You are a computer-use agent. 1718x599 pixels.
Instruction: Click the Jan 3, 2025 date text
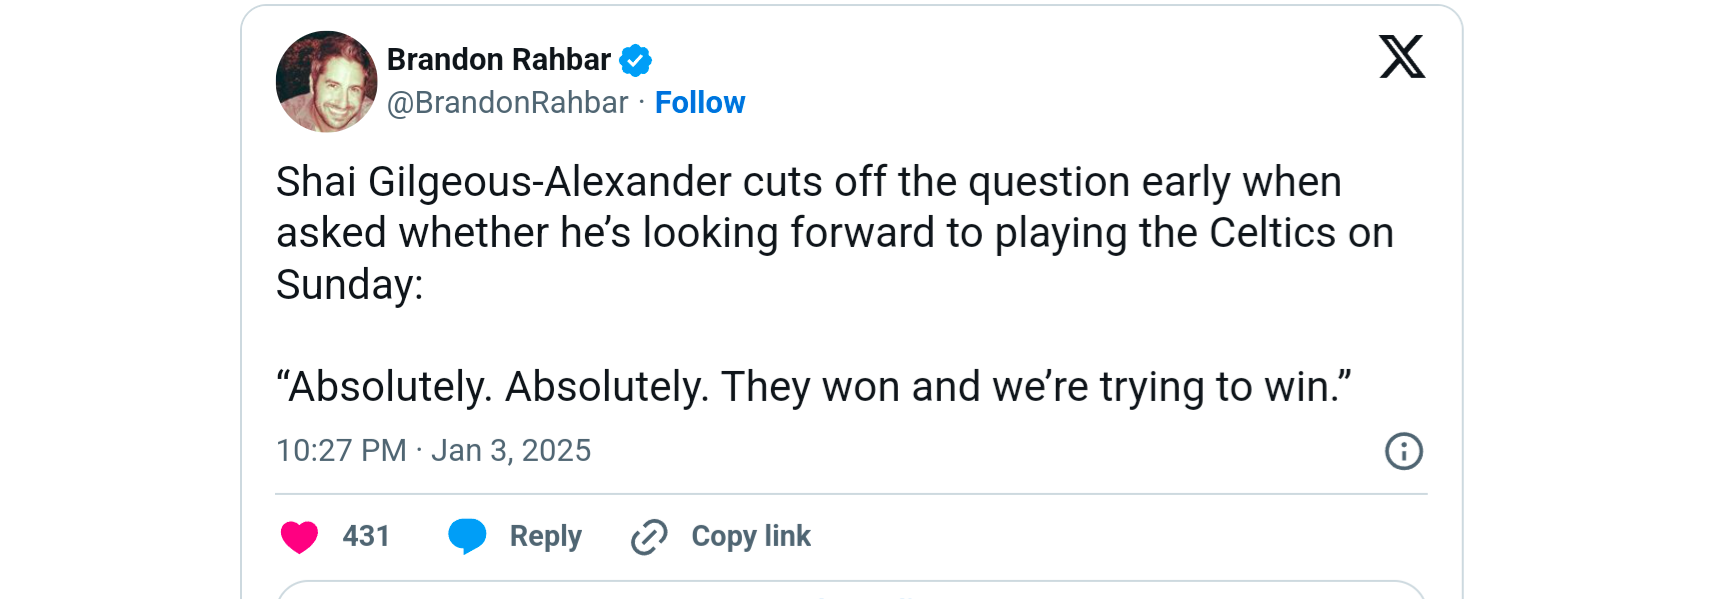coord(511,451)
